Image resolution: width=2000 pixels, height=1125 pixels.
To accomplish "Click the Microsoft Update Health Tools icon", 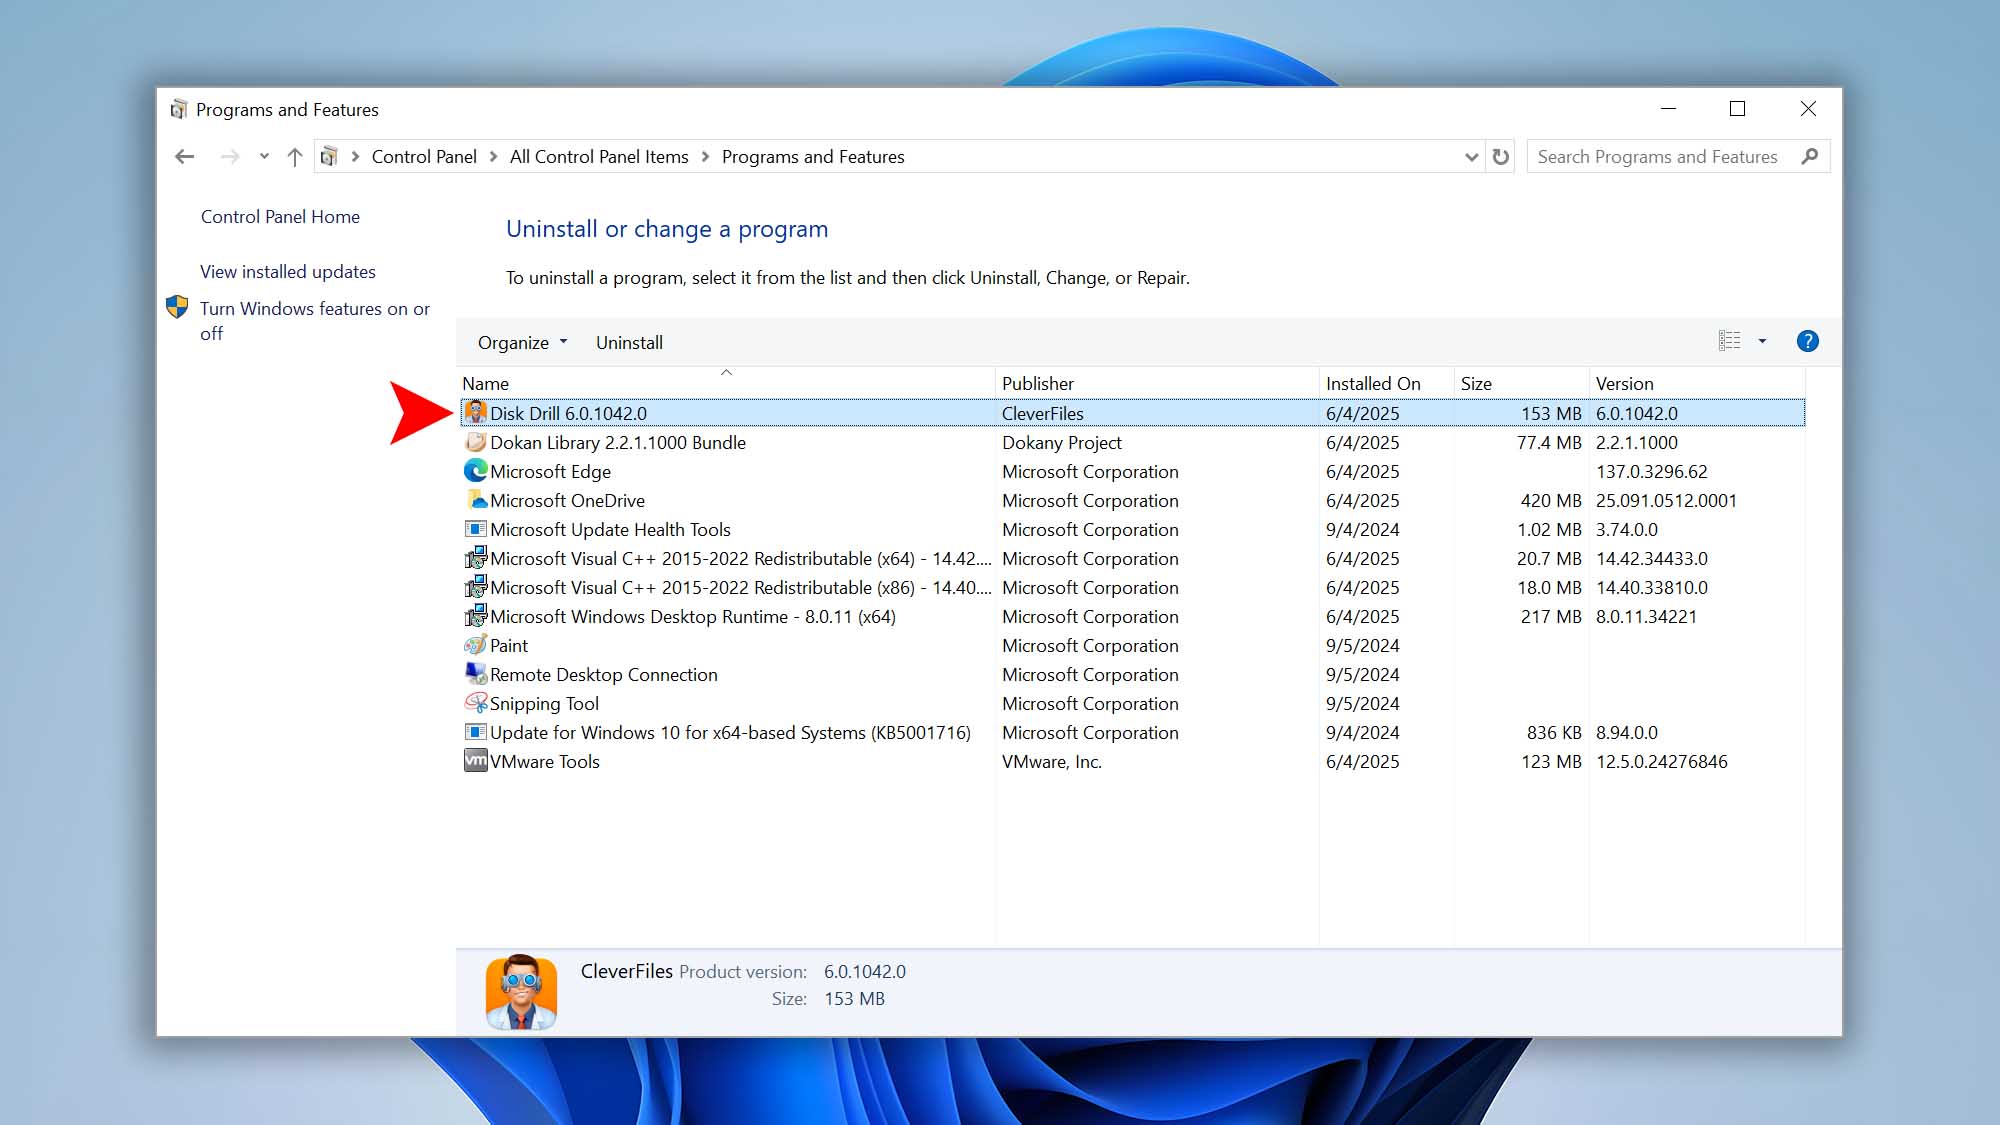I will tap(476, 528).
